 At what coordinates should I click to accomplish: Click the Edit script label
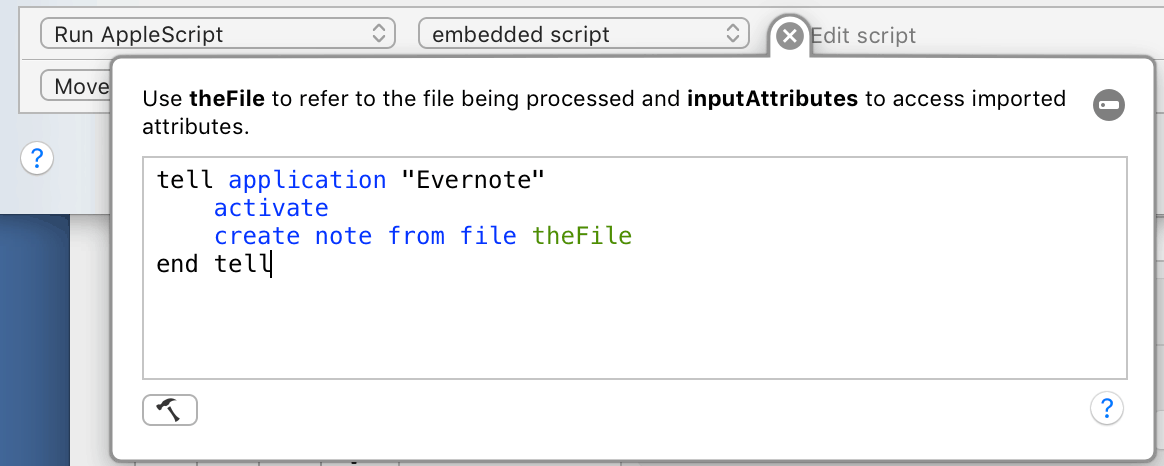863,36
